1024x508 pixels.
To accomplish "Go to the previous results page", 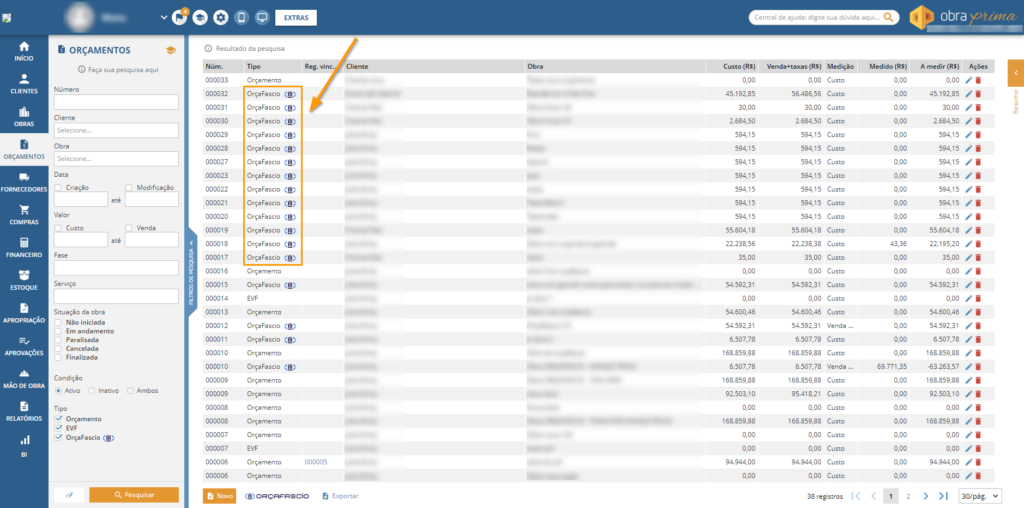I will [873, 496].
